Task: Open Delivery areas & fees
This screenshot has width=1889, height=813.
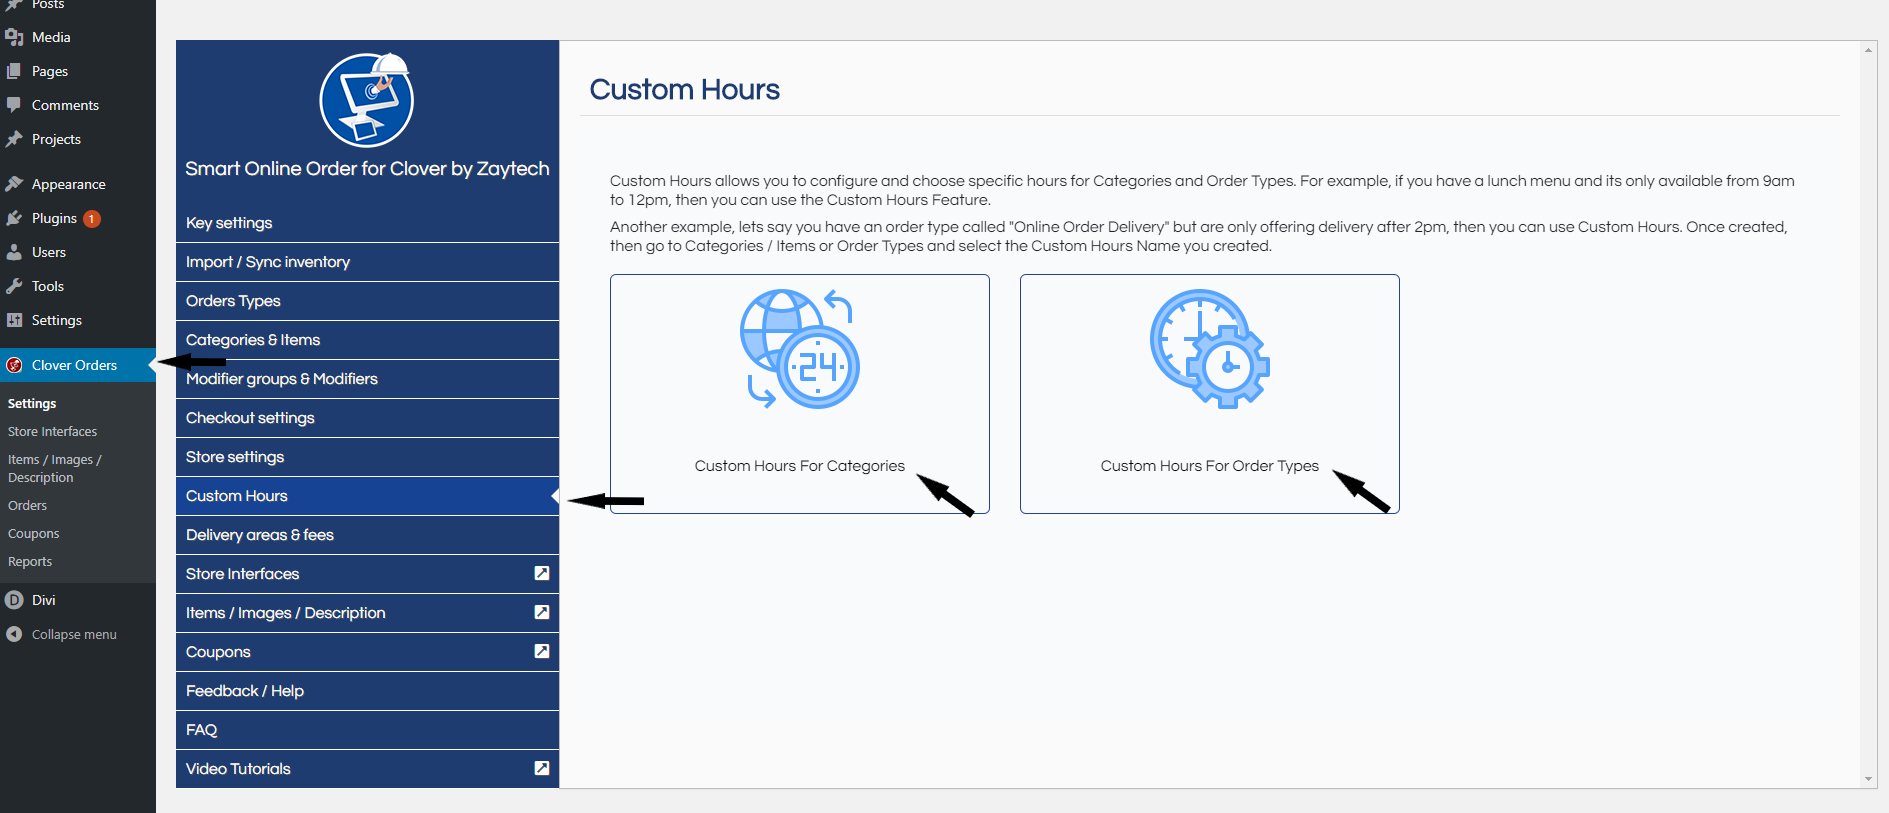Action: coord(367,535)
